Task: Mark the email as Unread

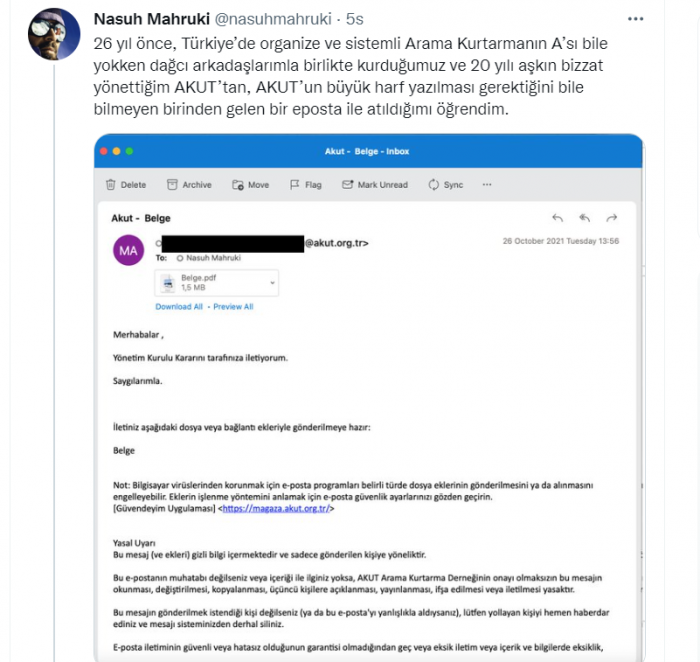Action: 348,185
